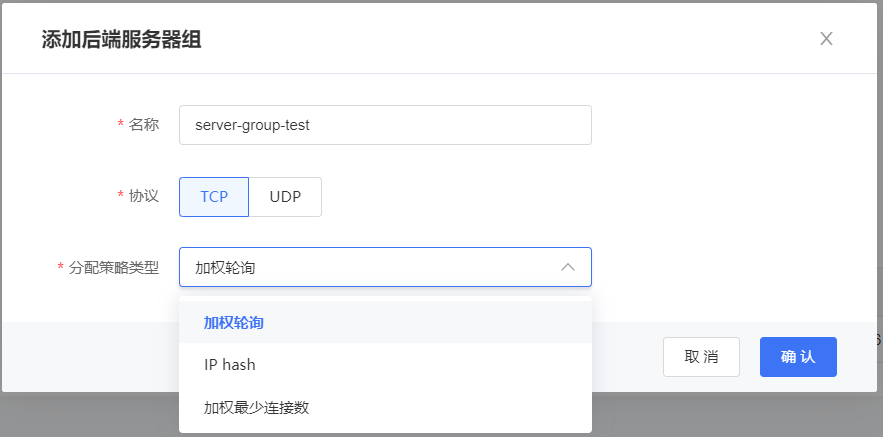Click the 分配策略类型 field label
This screenshot has width=883, height=437.
[x=114, y=268]
